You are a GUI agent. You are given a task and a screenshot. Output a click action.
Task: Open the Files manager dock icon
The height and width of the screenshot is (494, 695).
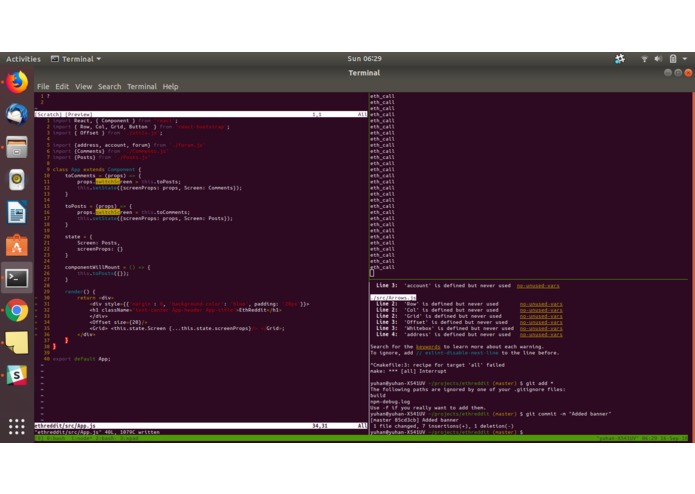(x=17, y=147)
